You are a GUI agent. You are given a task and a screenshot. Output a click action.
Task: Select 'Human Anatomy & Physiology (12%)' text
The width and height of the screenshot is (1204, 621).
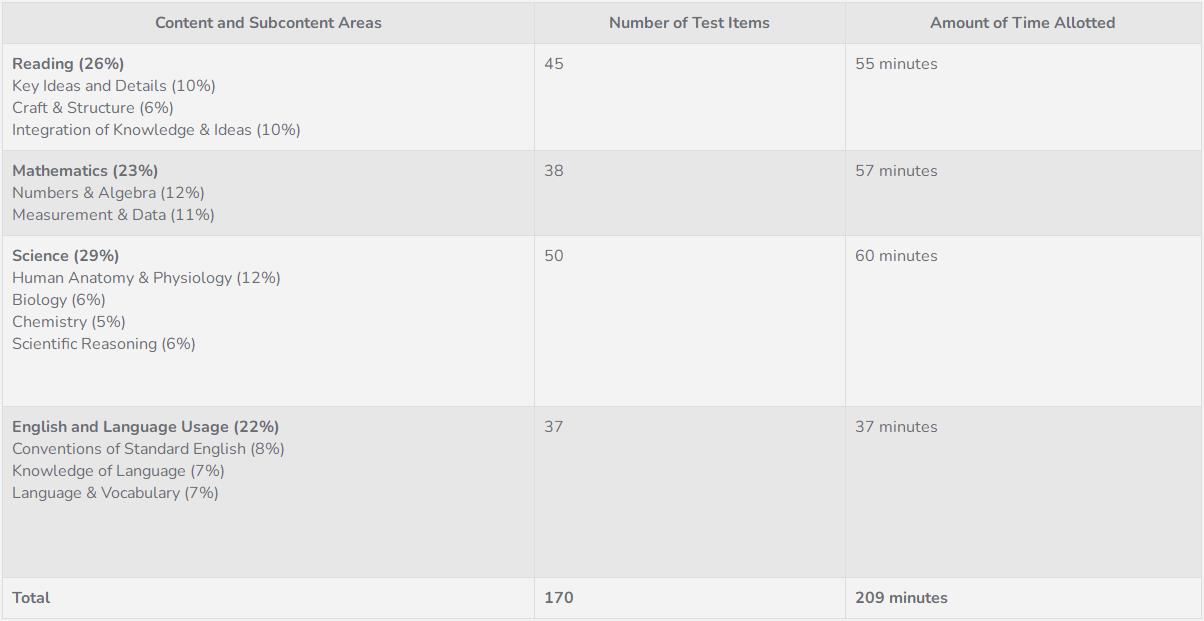click(146, 278)
